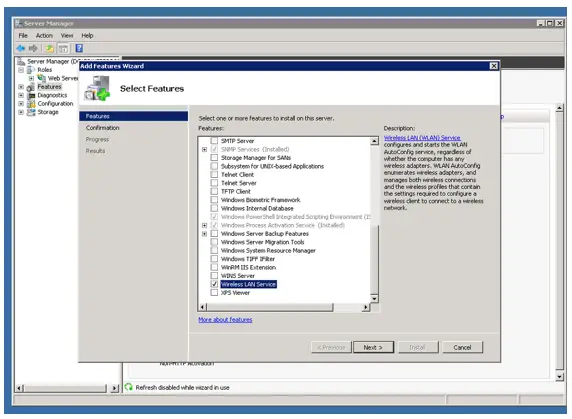Check Windows Biometric Framework

(x=214, y=200)
